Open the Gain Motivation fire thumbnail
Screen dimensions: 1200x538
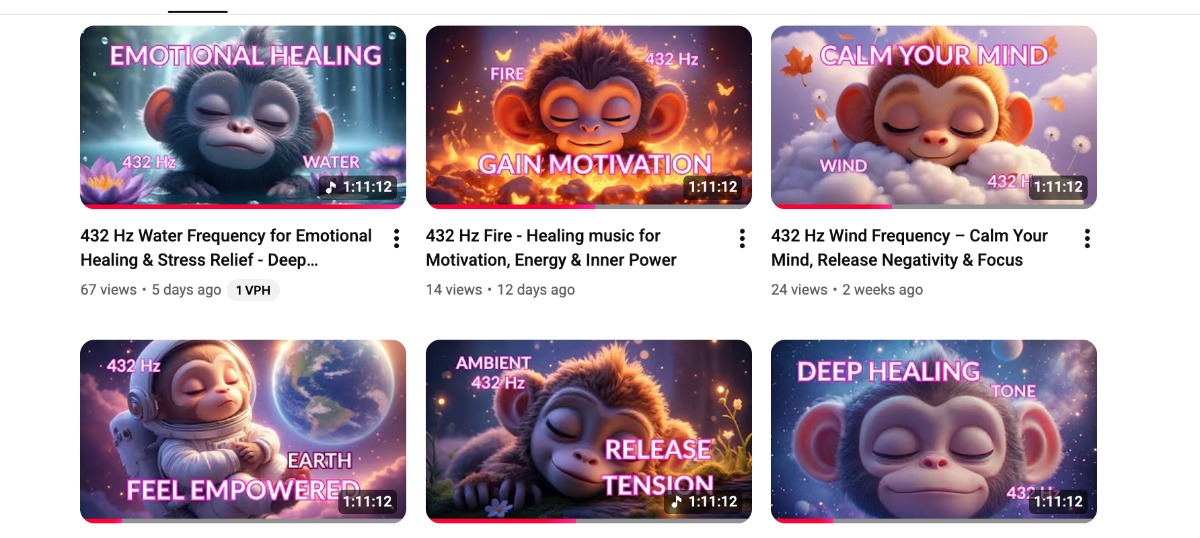589,117
